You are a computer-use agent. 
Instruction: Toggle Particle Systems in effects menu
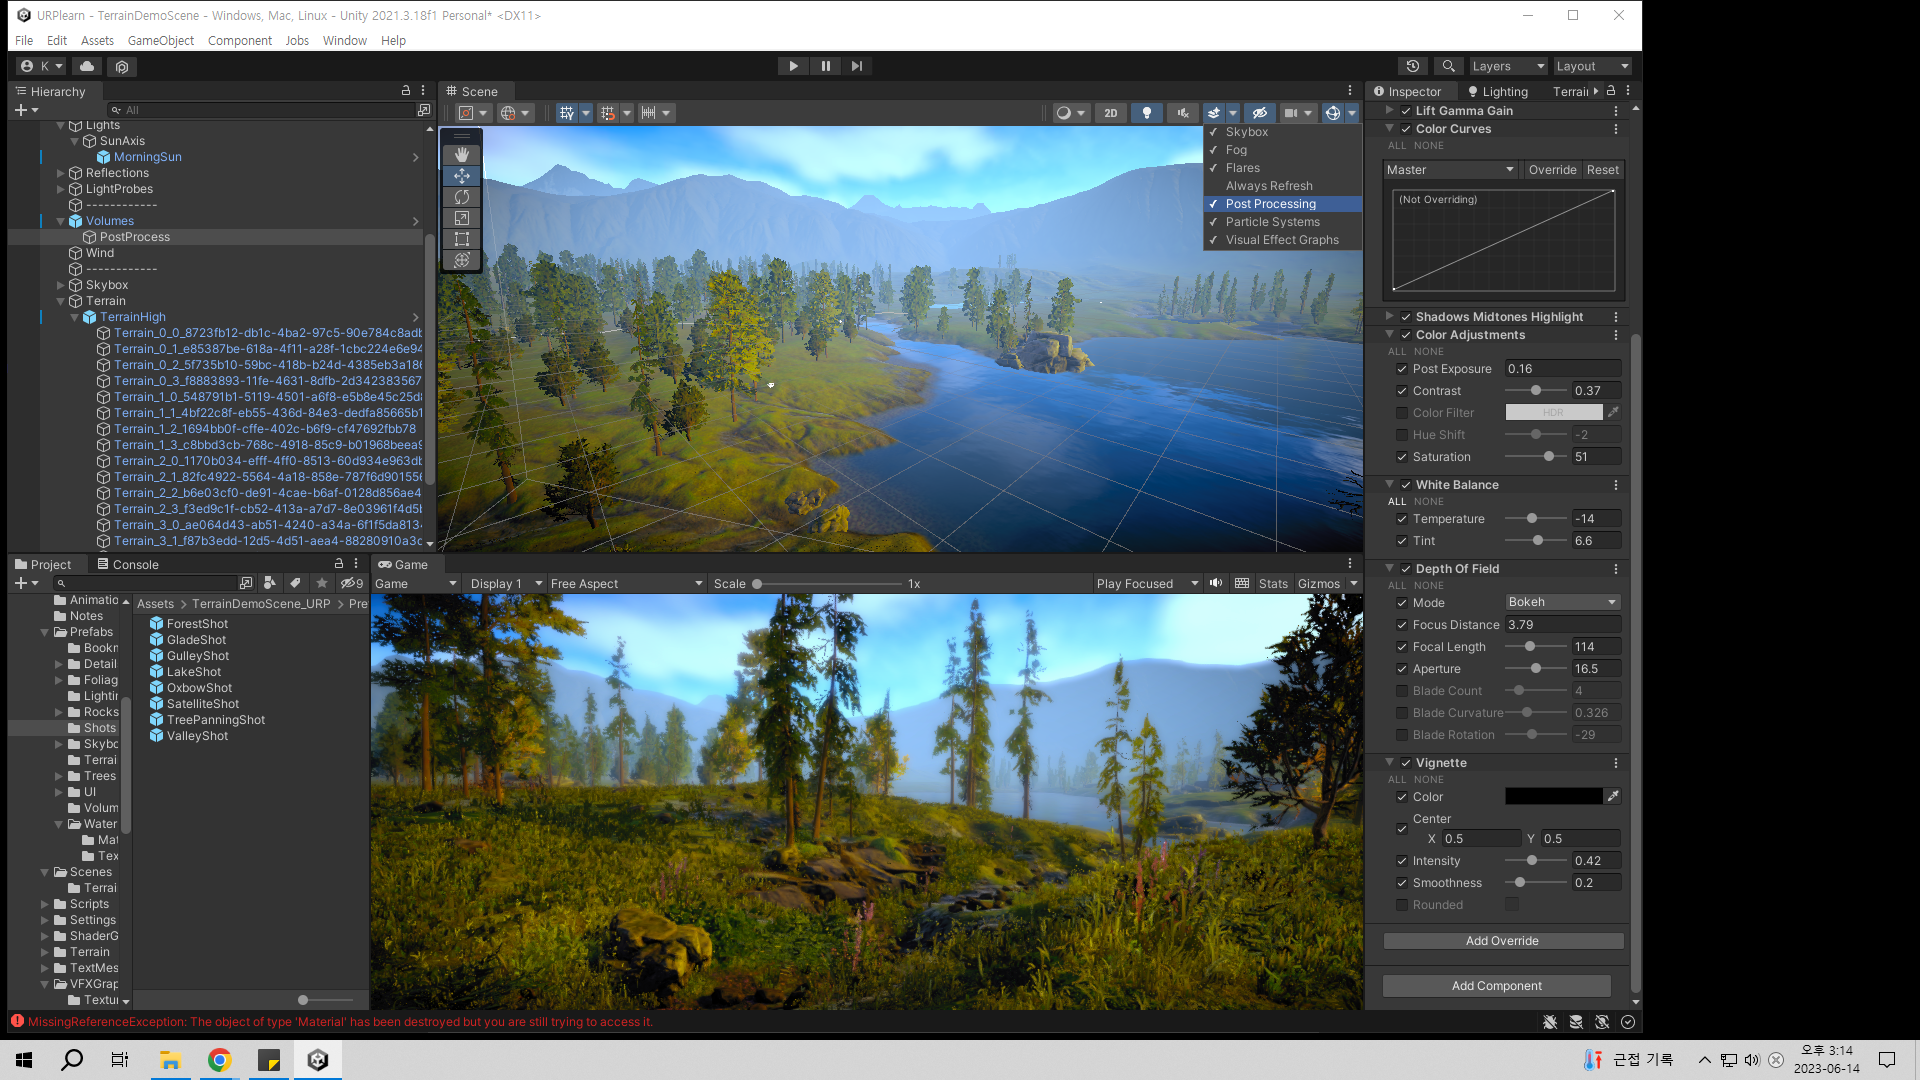click(x=1282, y=222)
